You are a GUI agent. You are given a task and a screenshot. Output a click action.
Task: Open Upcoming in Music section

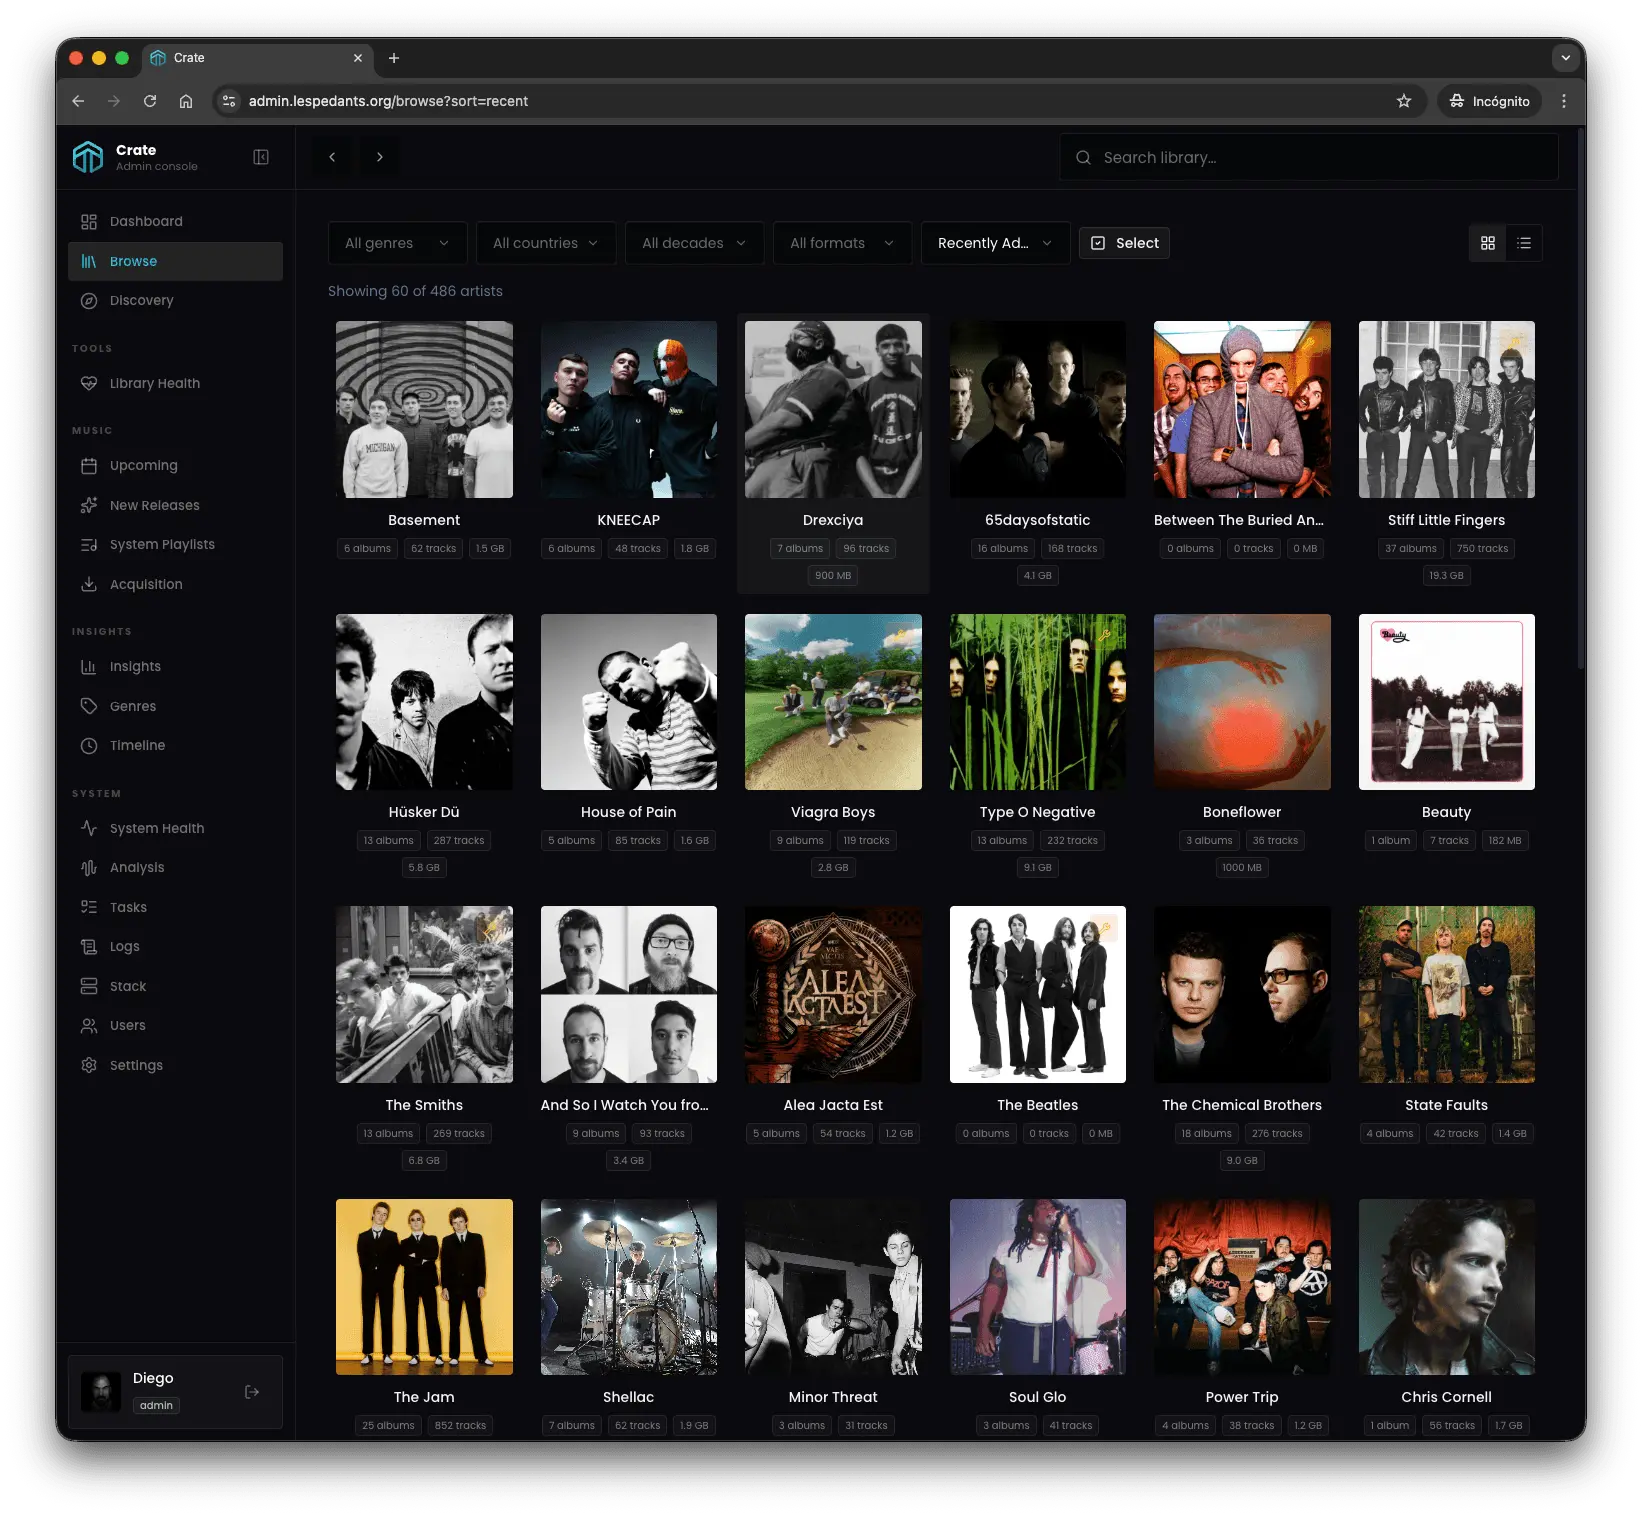pos(175,465)
